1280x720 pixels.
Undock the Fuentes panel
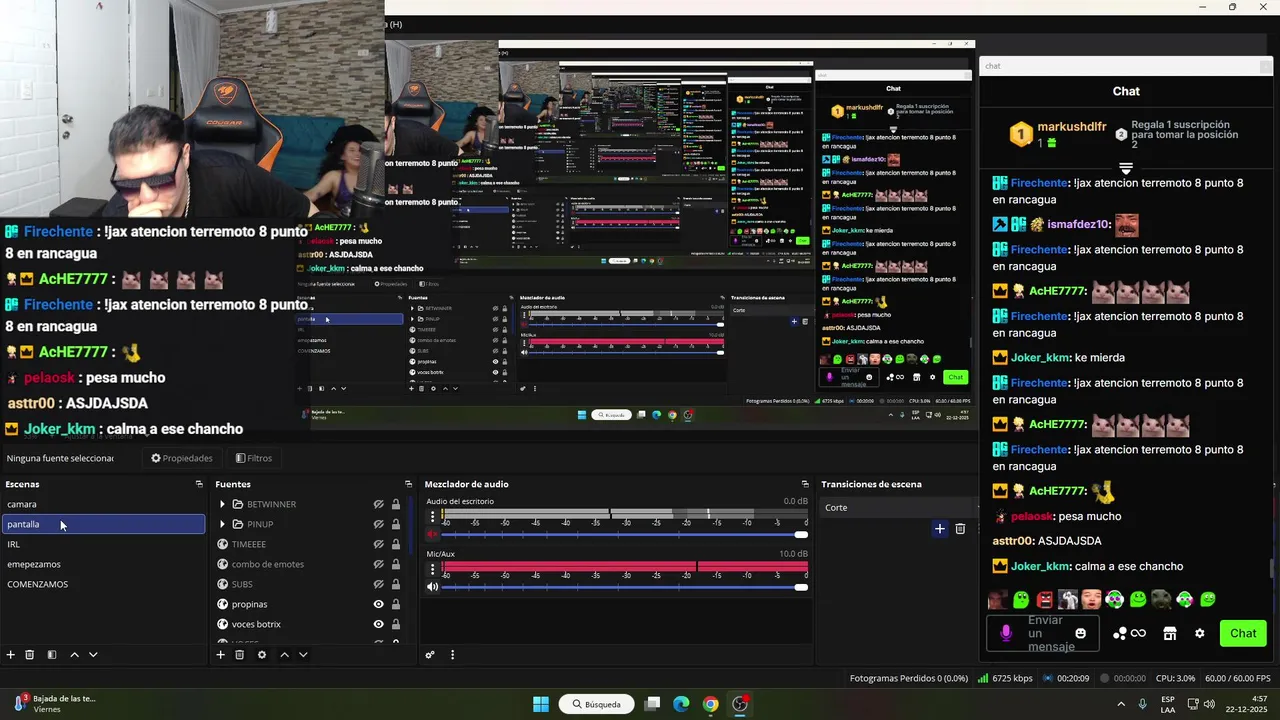408,484
